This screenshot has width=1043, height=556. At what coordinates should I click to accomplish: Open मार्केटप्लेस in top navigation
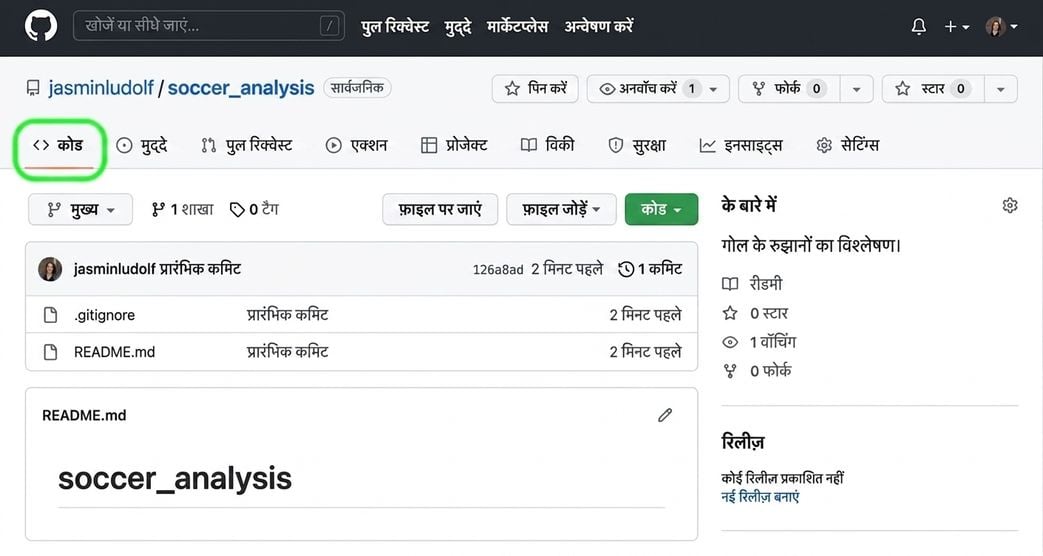518,27
